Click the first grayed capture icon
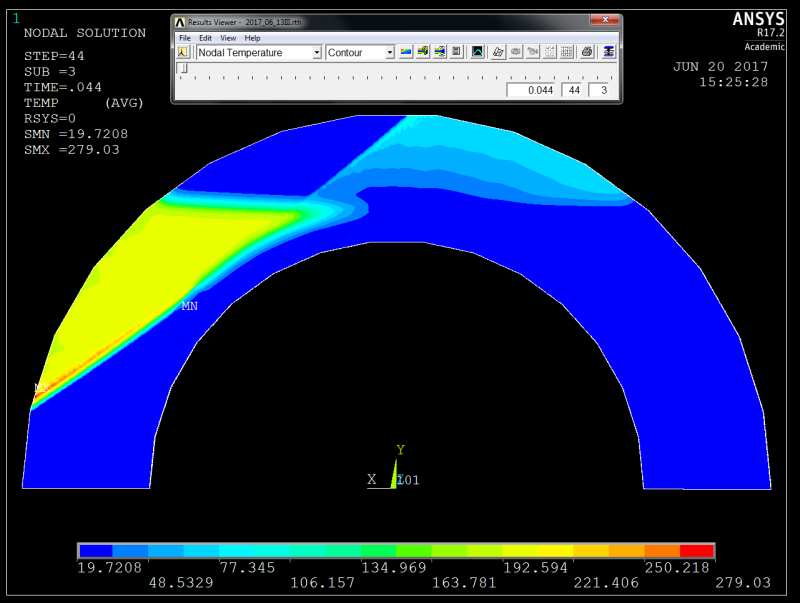Image resolution: width=800 pixels, height=603 pixels. pos(516,52)
